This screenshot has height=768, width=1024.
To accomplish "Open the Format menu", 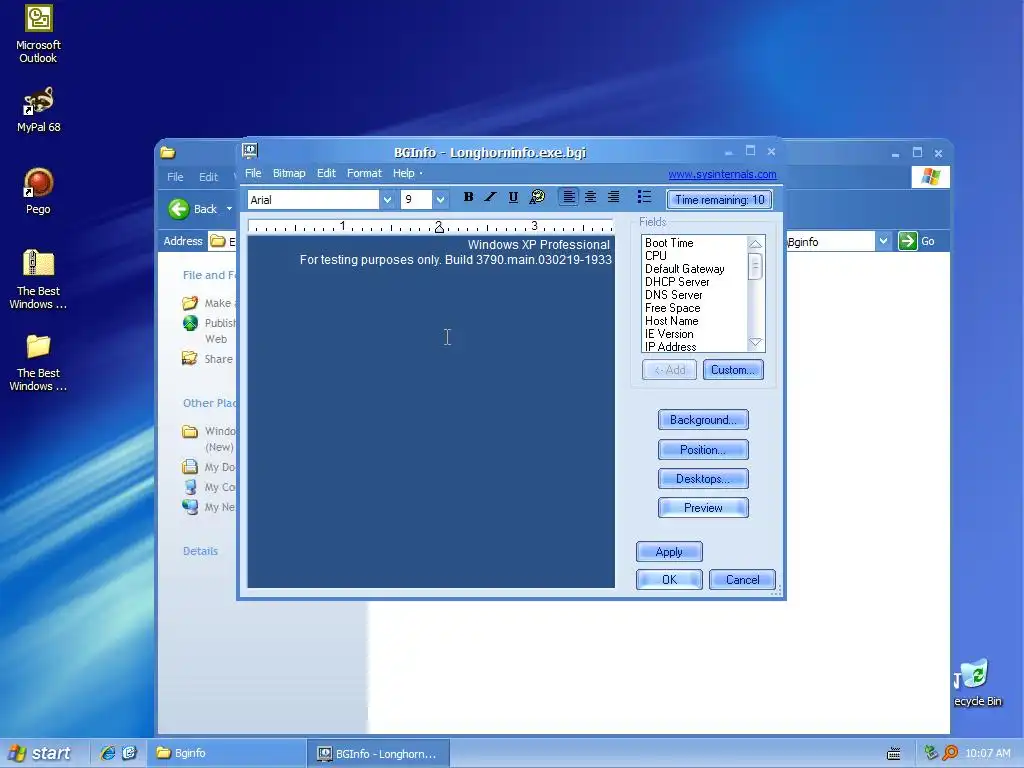I will (364, 173).
